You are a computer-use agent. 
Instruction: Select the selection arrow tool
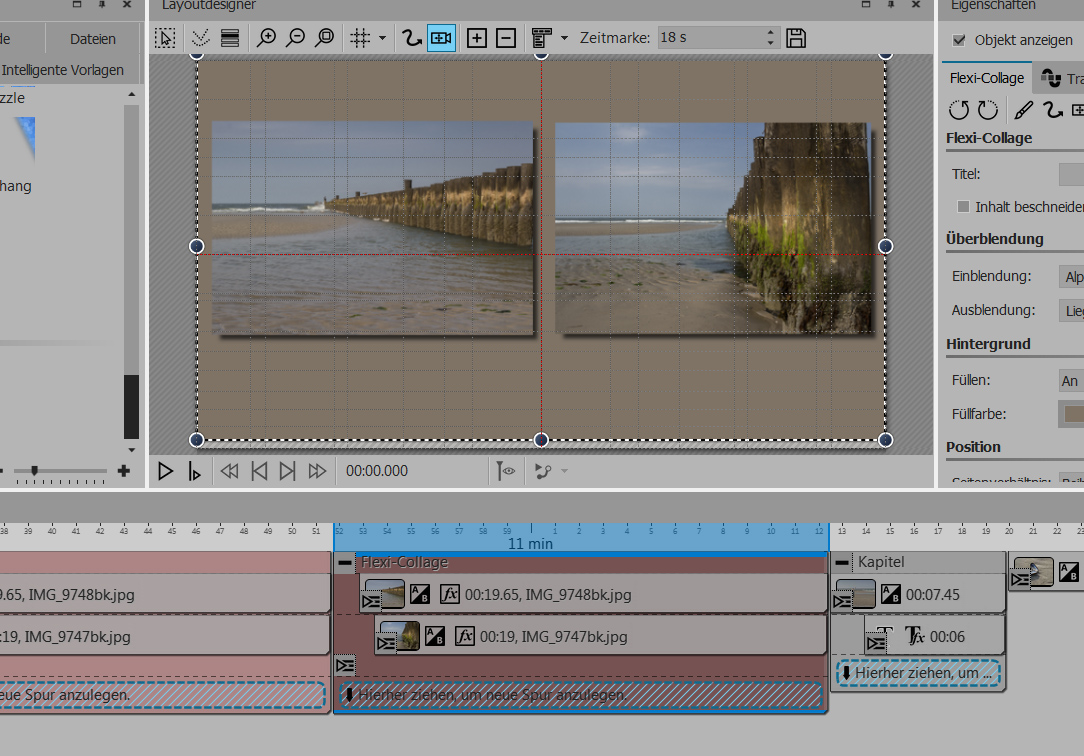pos(166,39)
